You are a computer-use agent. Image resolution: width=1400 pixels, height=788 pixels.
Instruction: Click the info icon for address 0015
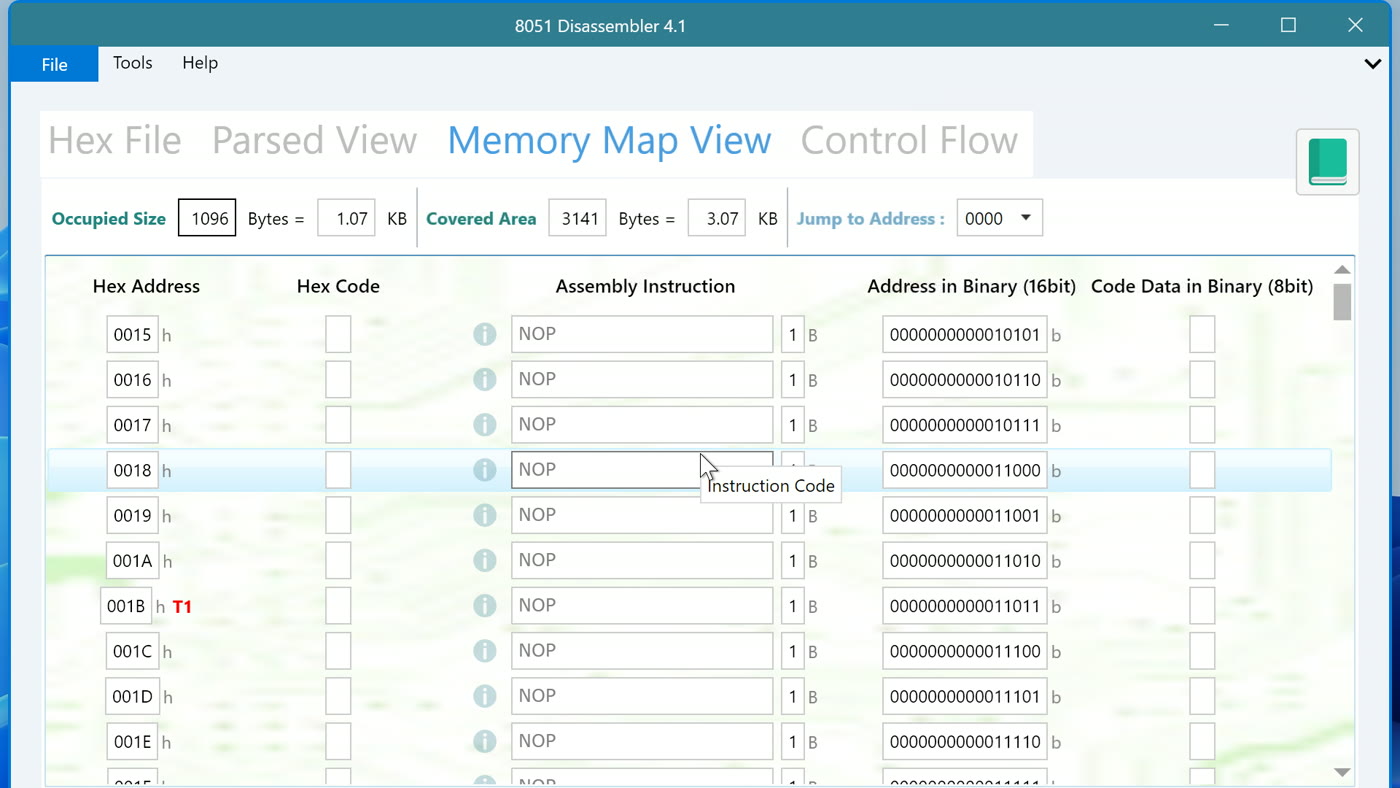coord(485,334)
